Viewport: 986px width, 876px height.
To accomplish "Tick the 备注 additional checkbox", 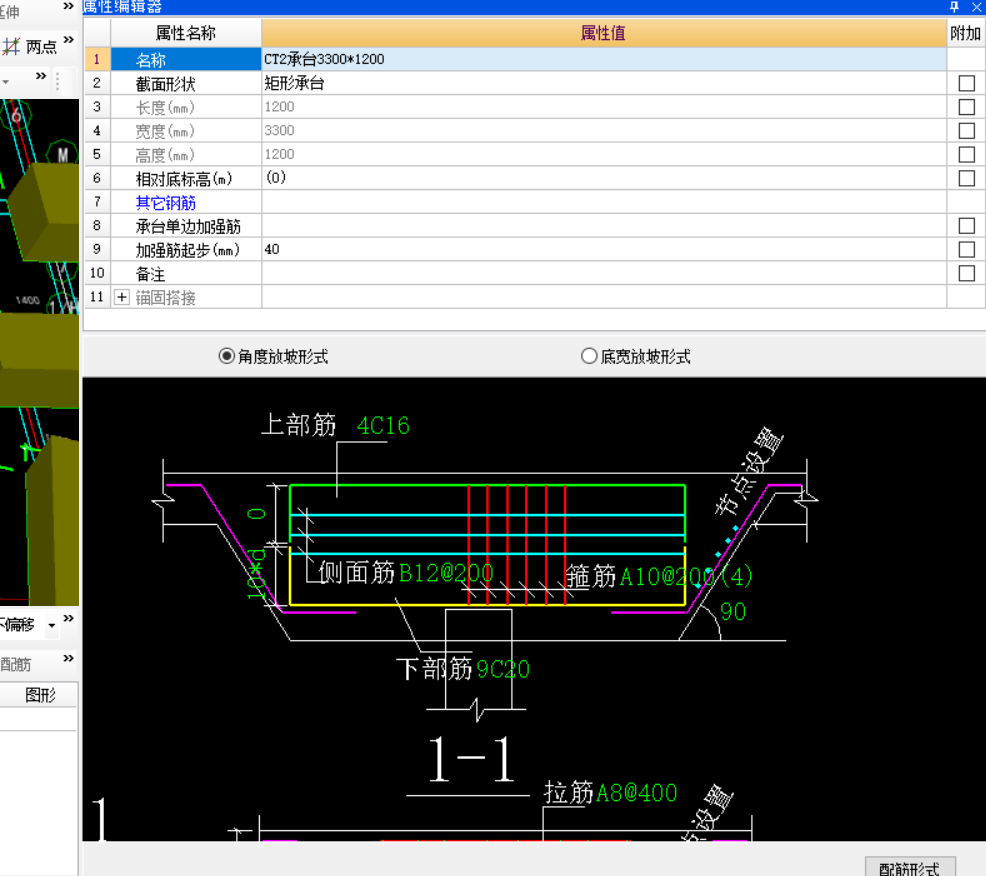I will (967, 274).
